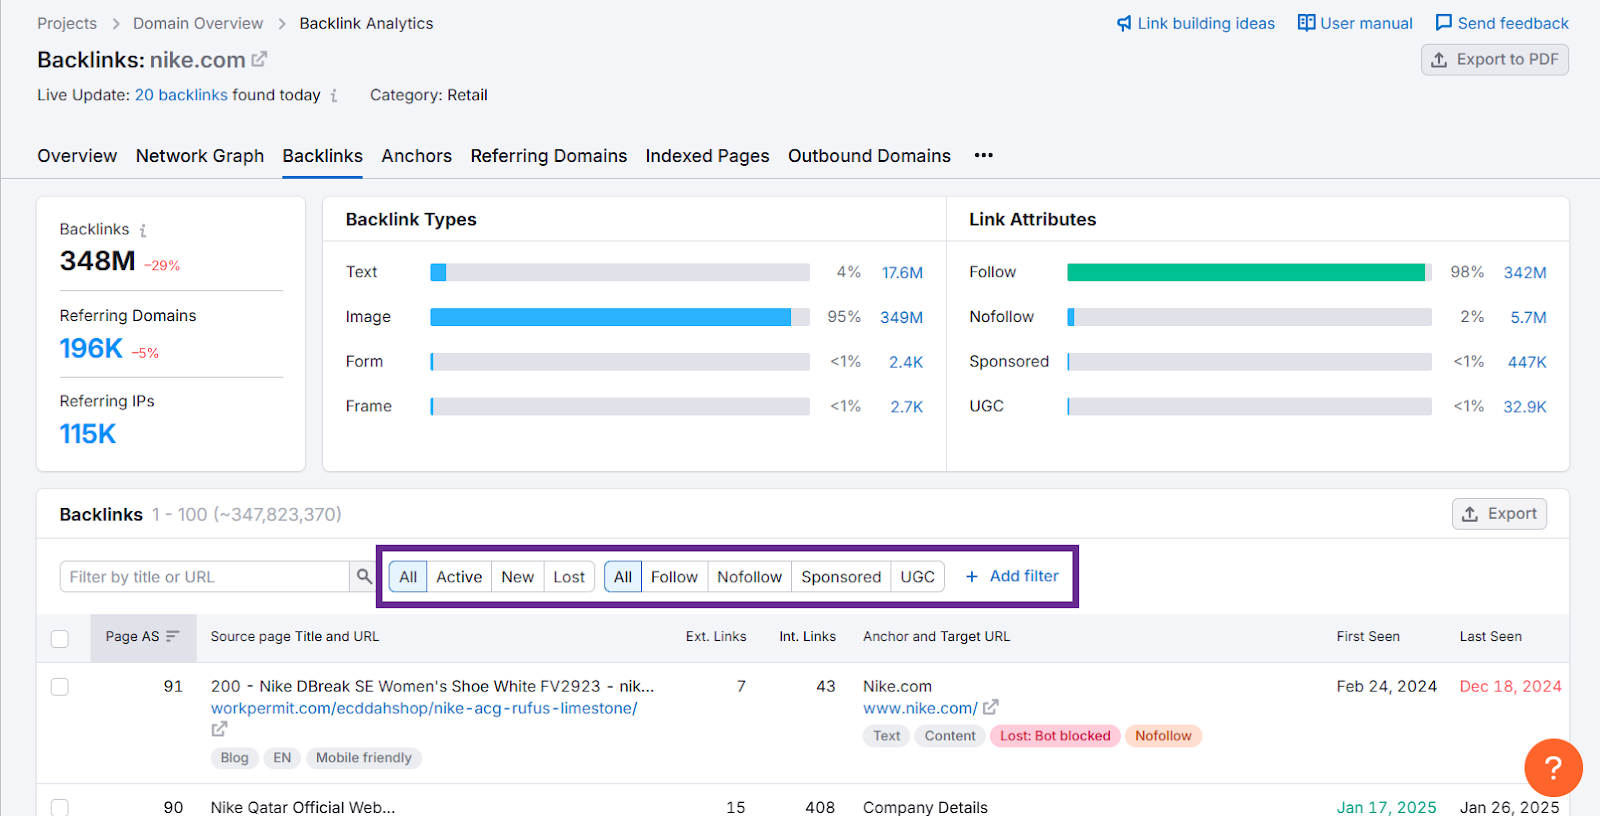Open Link building ideas
The width and height of the screenshot is (1600, 816).
(1196, 23)
